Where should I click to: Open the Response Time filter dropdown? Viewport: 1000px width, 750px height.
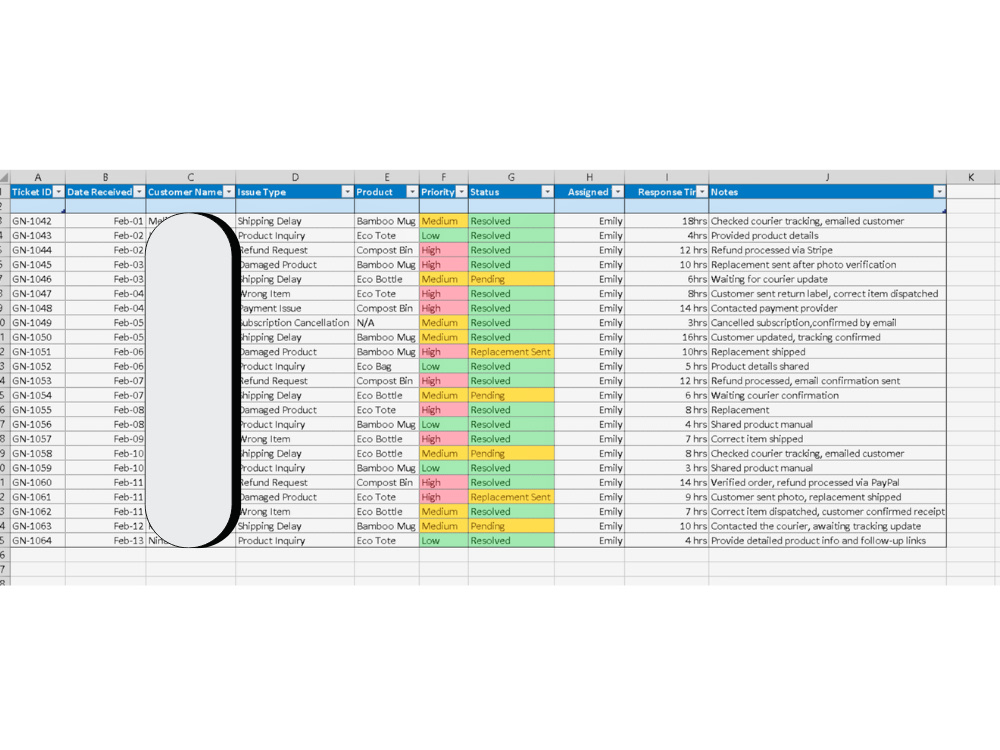tap(702, 192)
